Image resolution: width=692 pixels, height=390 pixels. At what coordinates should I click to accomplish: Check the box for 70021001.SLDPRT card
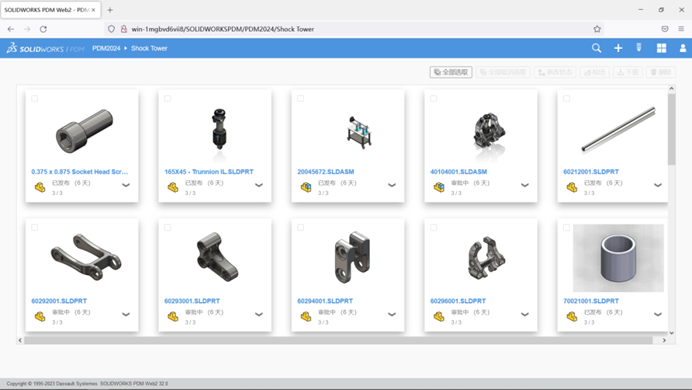pyautogui.click(x=567, y=228)
